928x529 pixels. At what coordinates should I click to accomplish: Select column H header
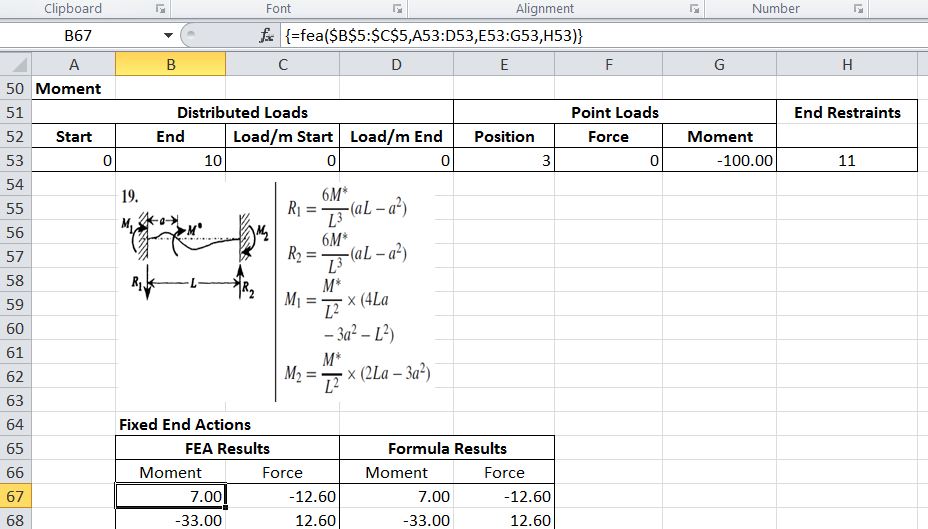pos(846,65)
